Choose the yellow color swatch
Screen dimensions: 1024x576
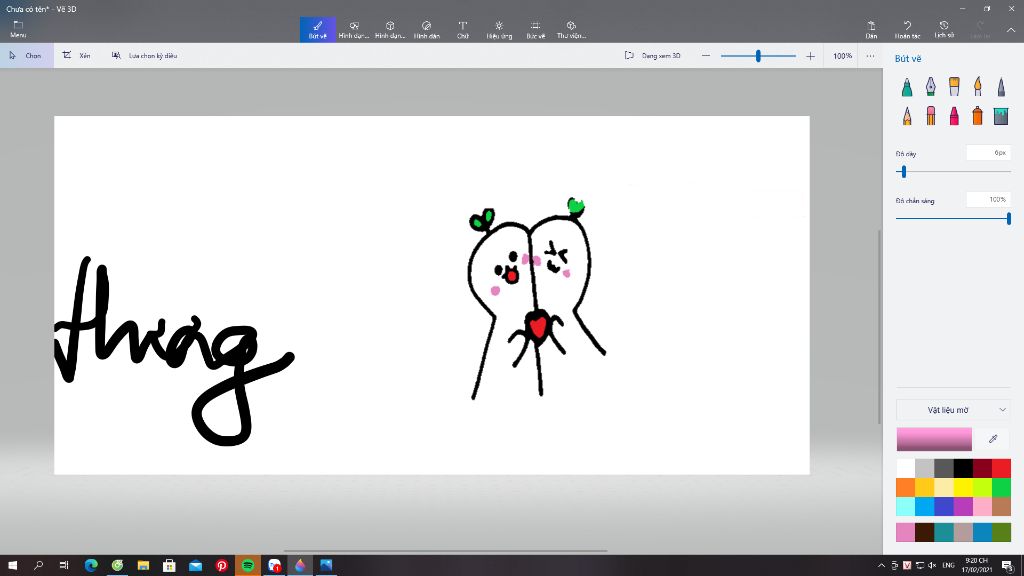(x=963, y=487)
